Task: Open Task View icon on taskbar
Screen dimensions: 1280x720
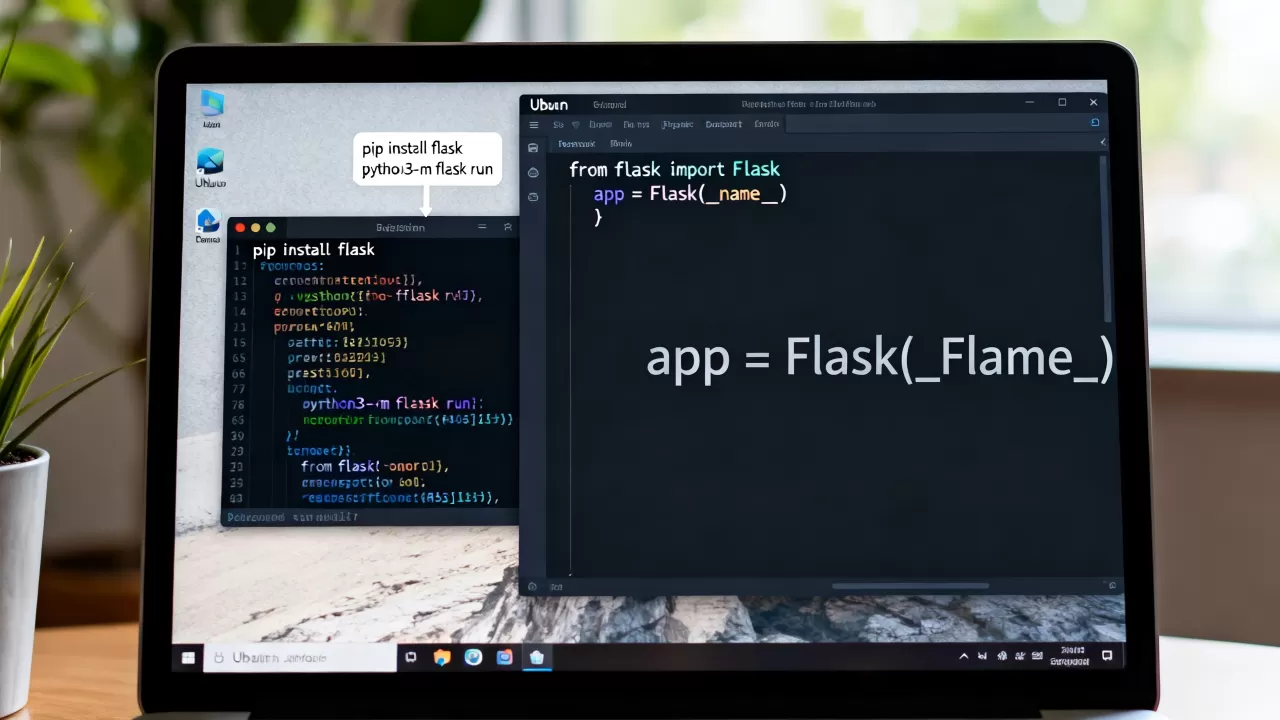Action: coord(411,657)
